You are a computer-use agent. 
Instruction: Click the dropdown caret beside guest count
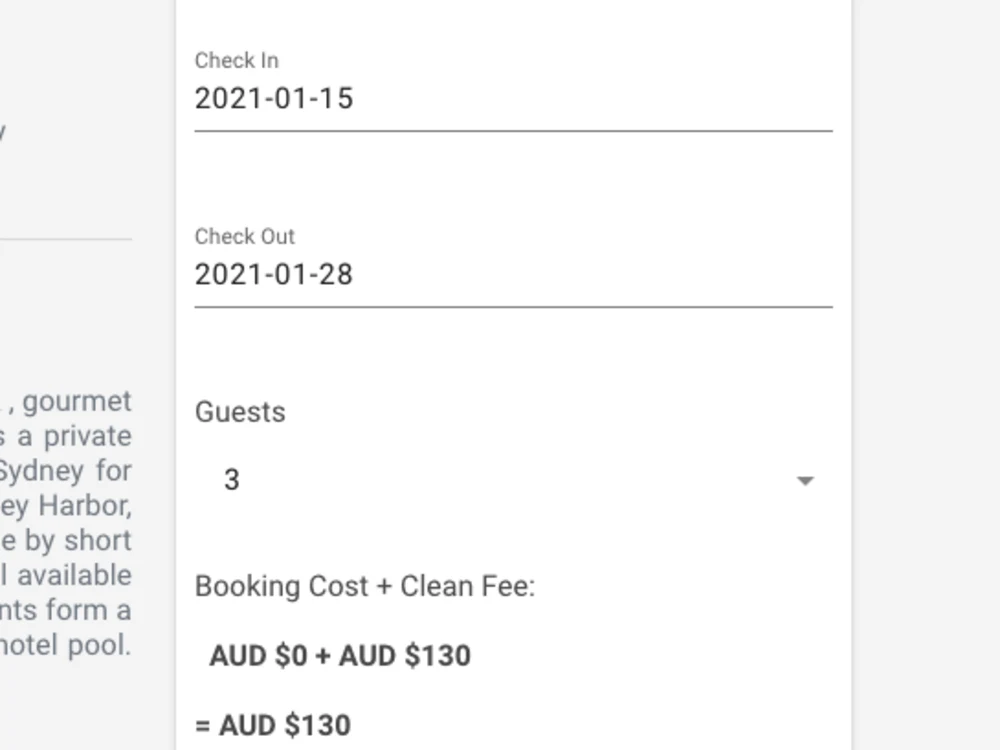[805, 481]
